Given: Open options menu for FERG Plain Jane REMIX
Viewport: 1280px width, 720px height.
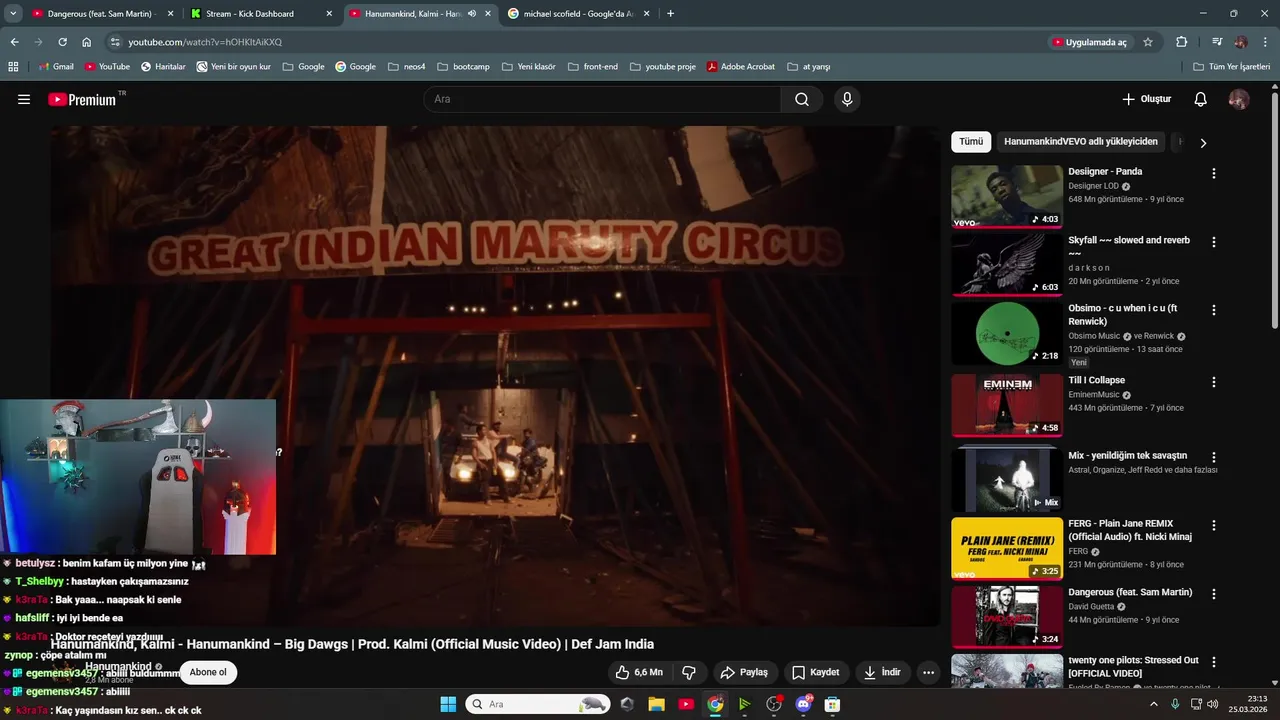Looking at the screenshot, I should click(x=1214, y=525).
